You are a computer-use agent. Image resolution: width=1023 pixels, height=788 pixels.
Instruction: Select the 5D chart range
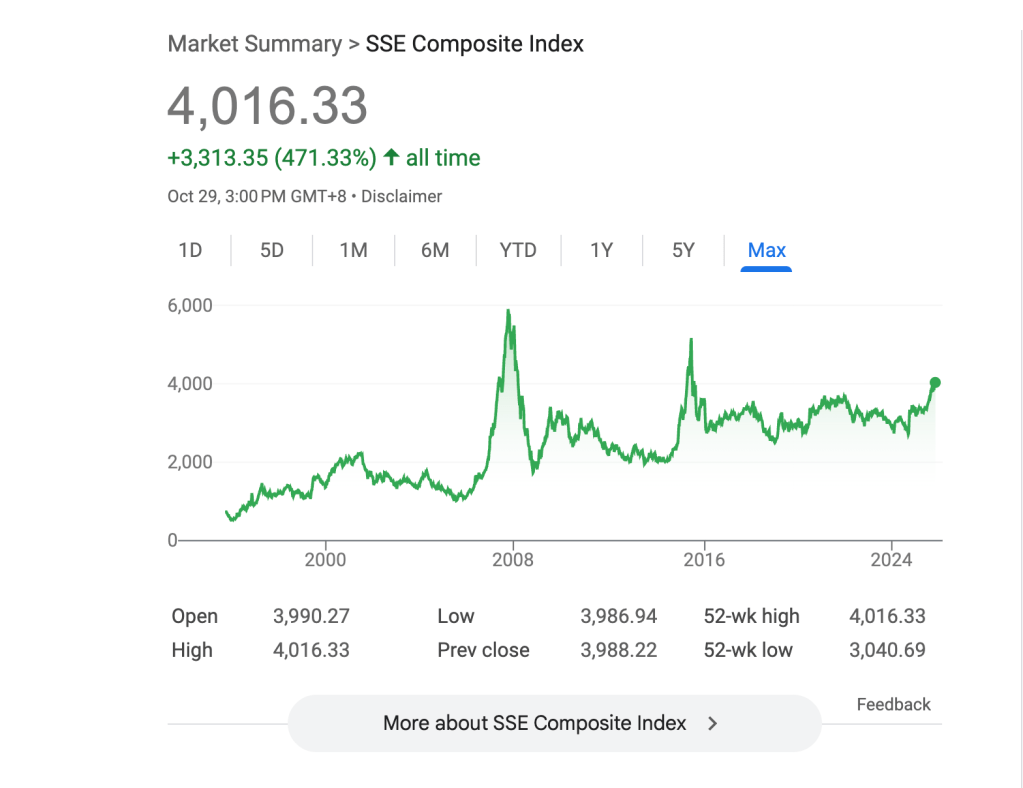pos(272,250)
